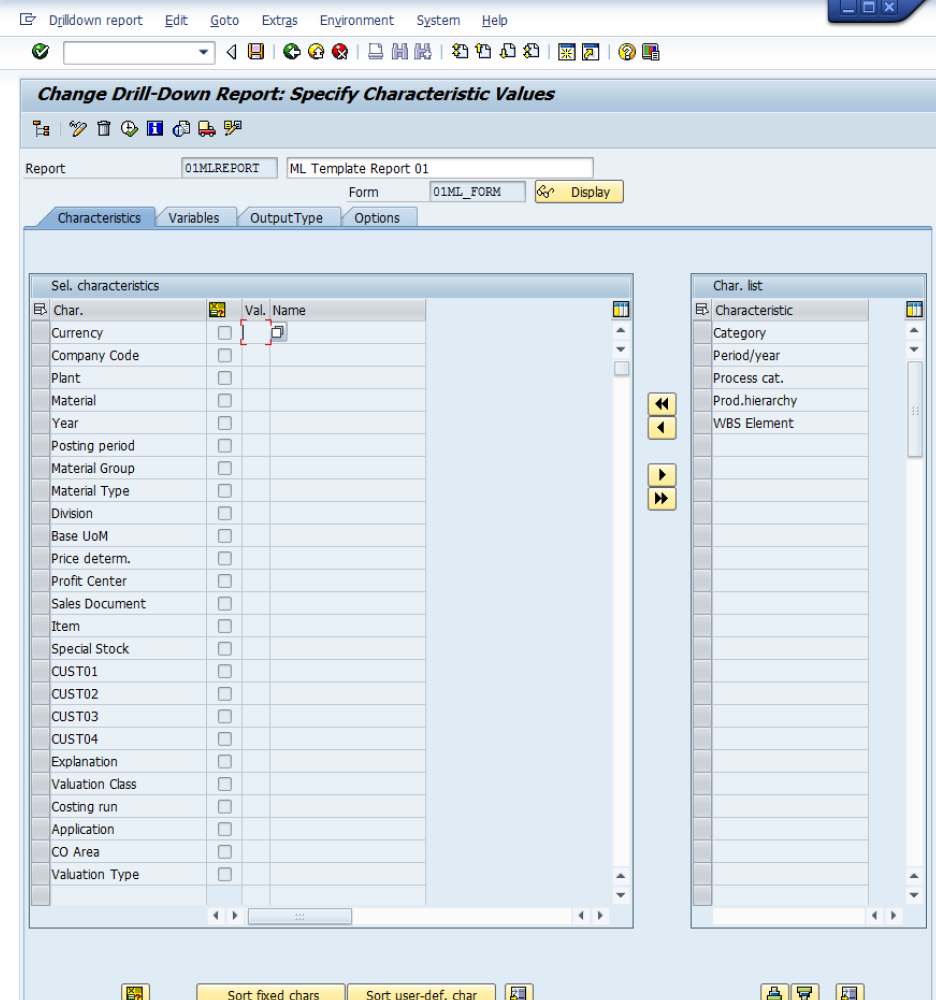
Task: Click the Previous Page icon
Action: coord(483,52)
